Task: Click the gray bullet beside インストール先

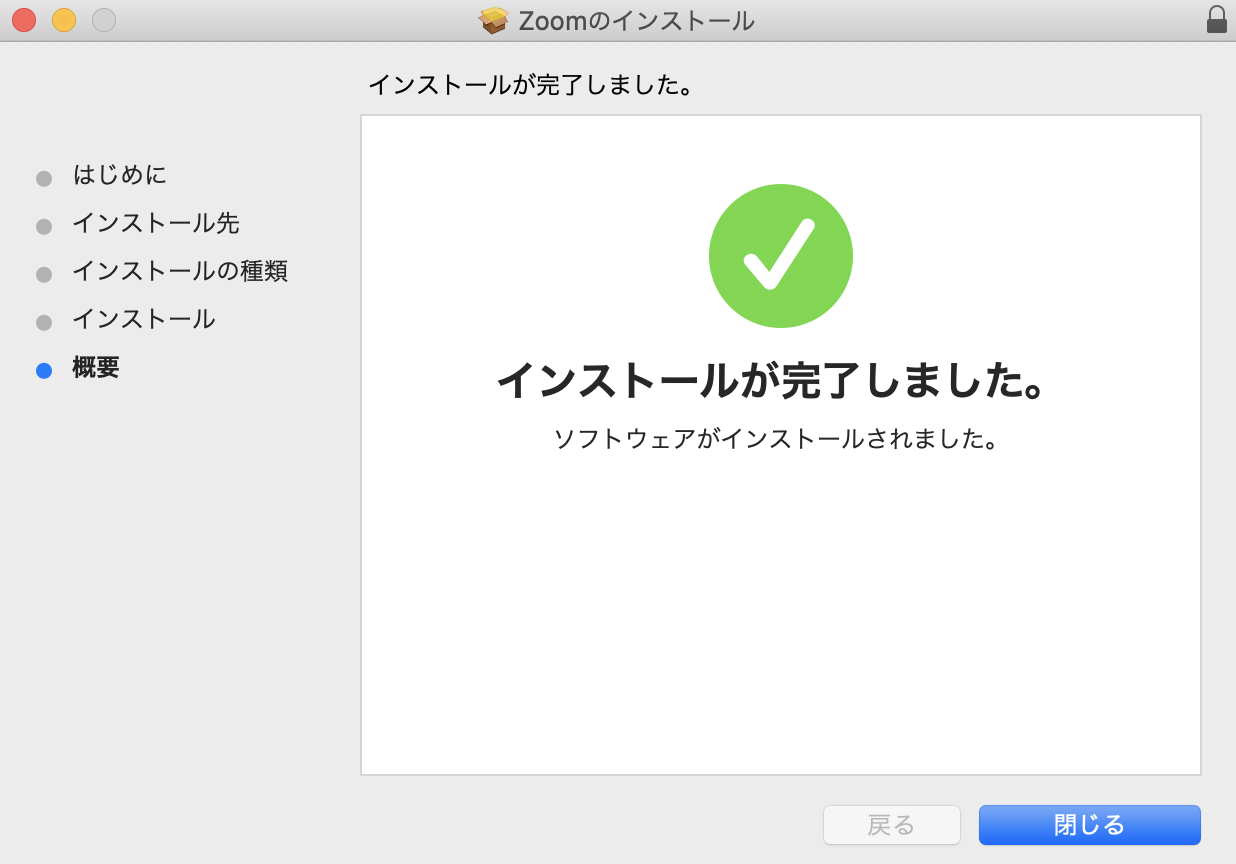Action: pos(44,227)
